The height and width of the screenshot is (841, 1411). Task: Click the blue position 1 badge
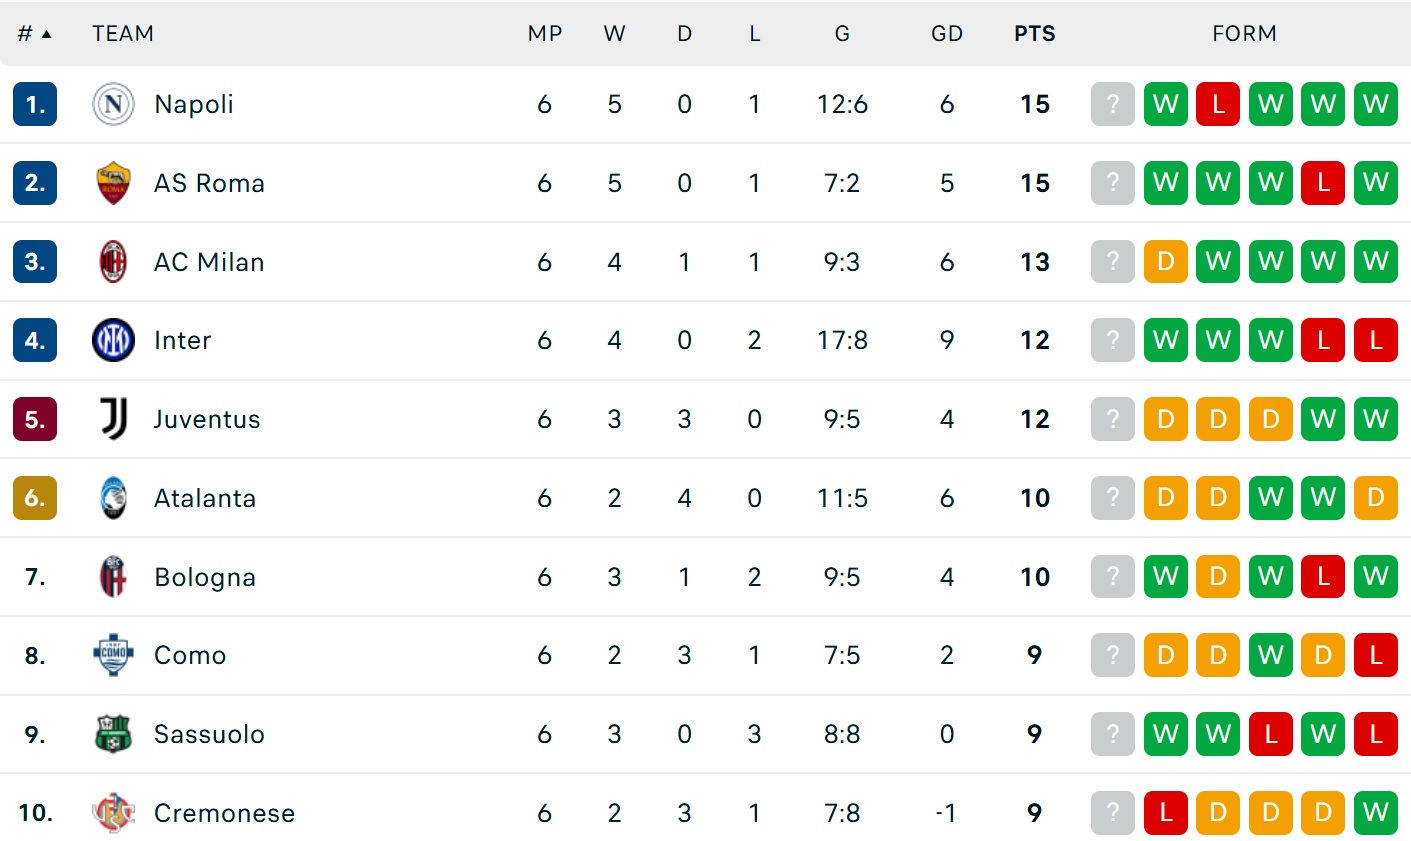point(35,104)
